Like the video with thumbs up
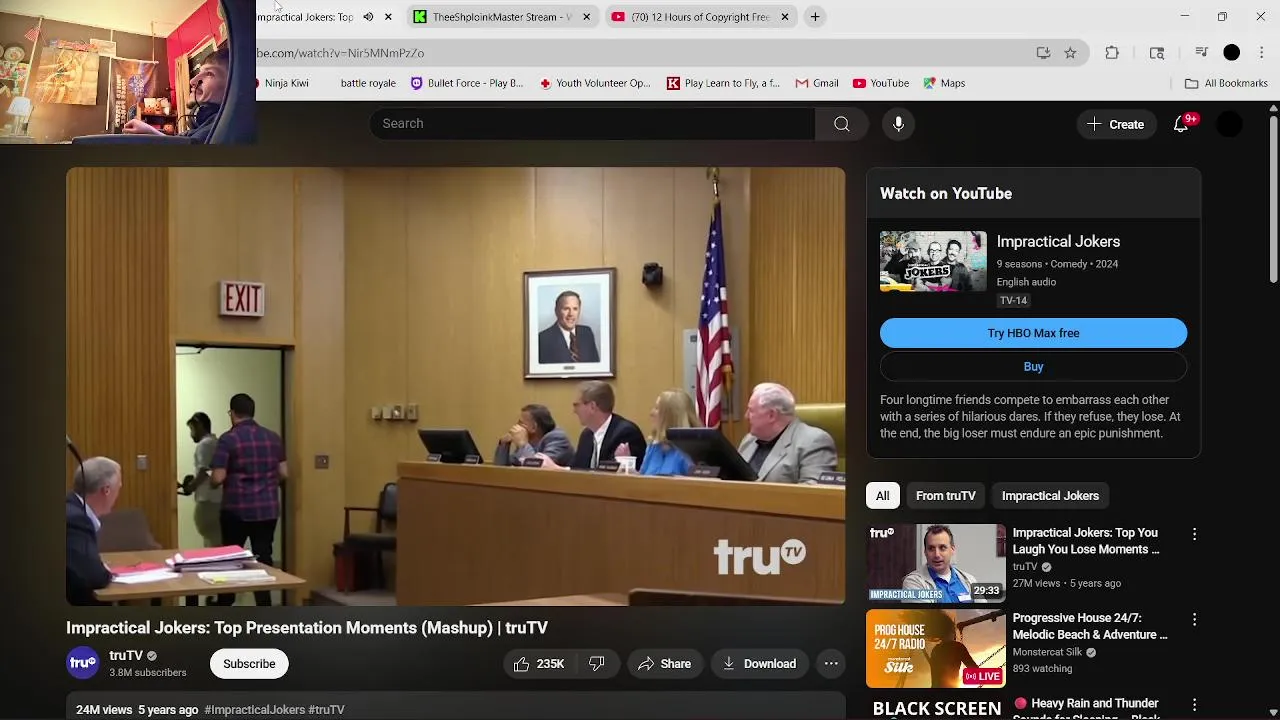 [539, 664]
